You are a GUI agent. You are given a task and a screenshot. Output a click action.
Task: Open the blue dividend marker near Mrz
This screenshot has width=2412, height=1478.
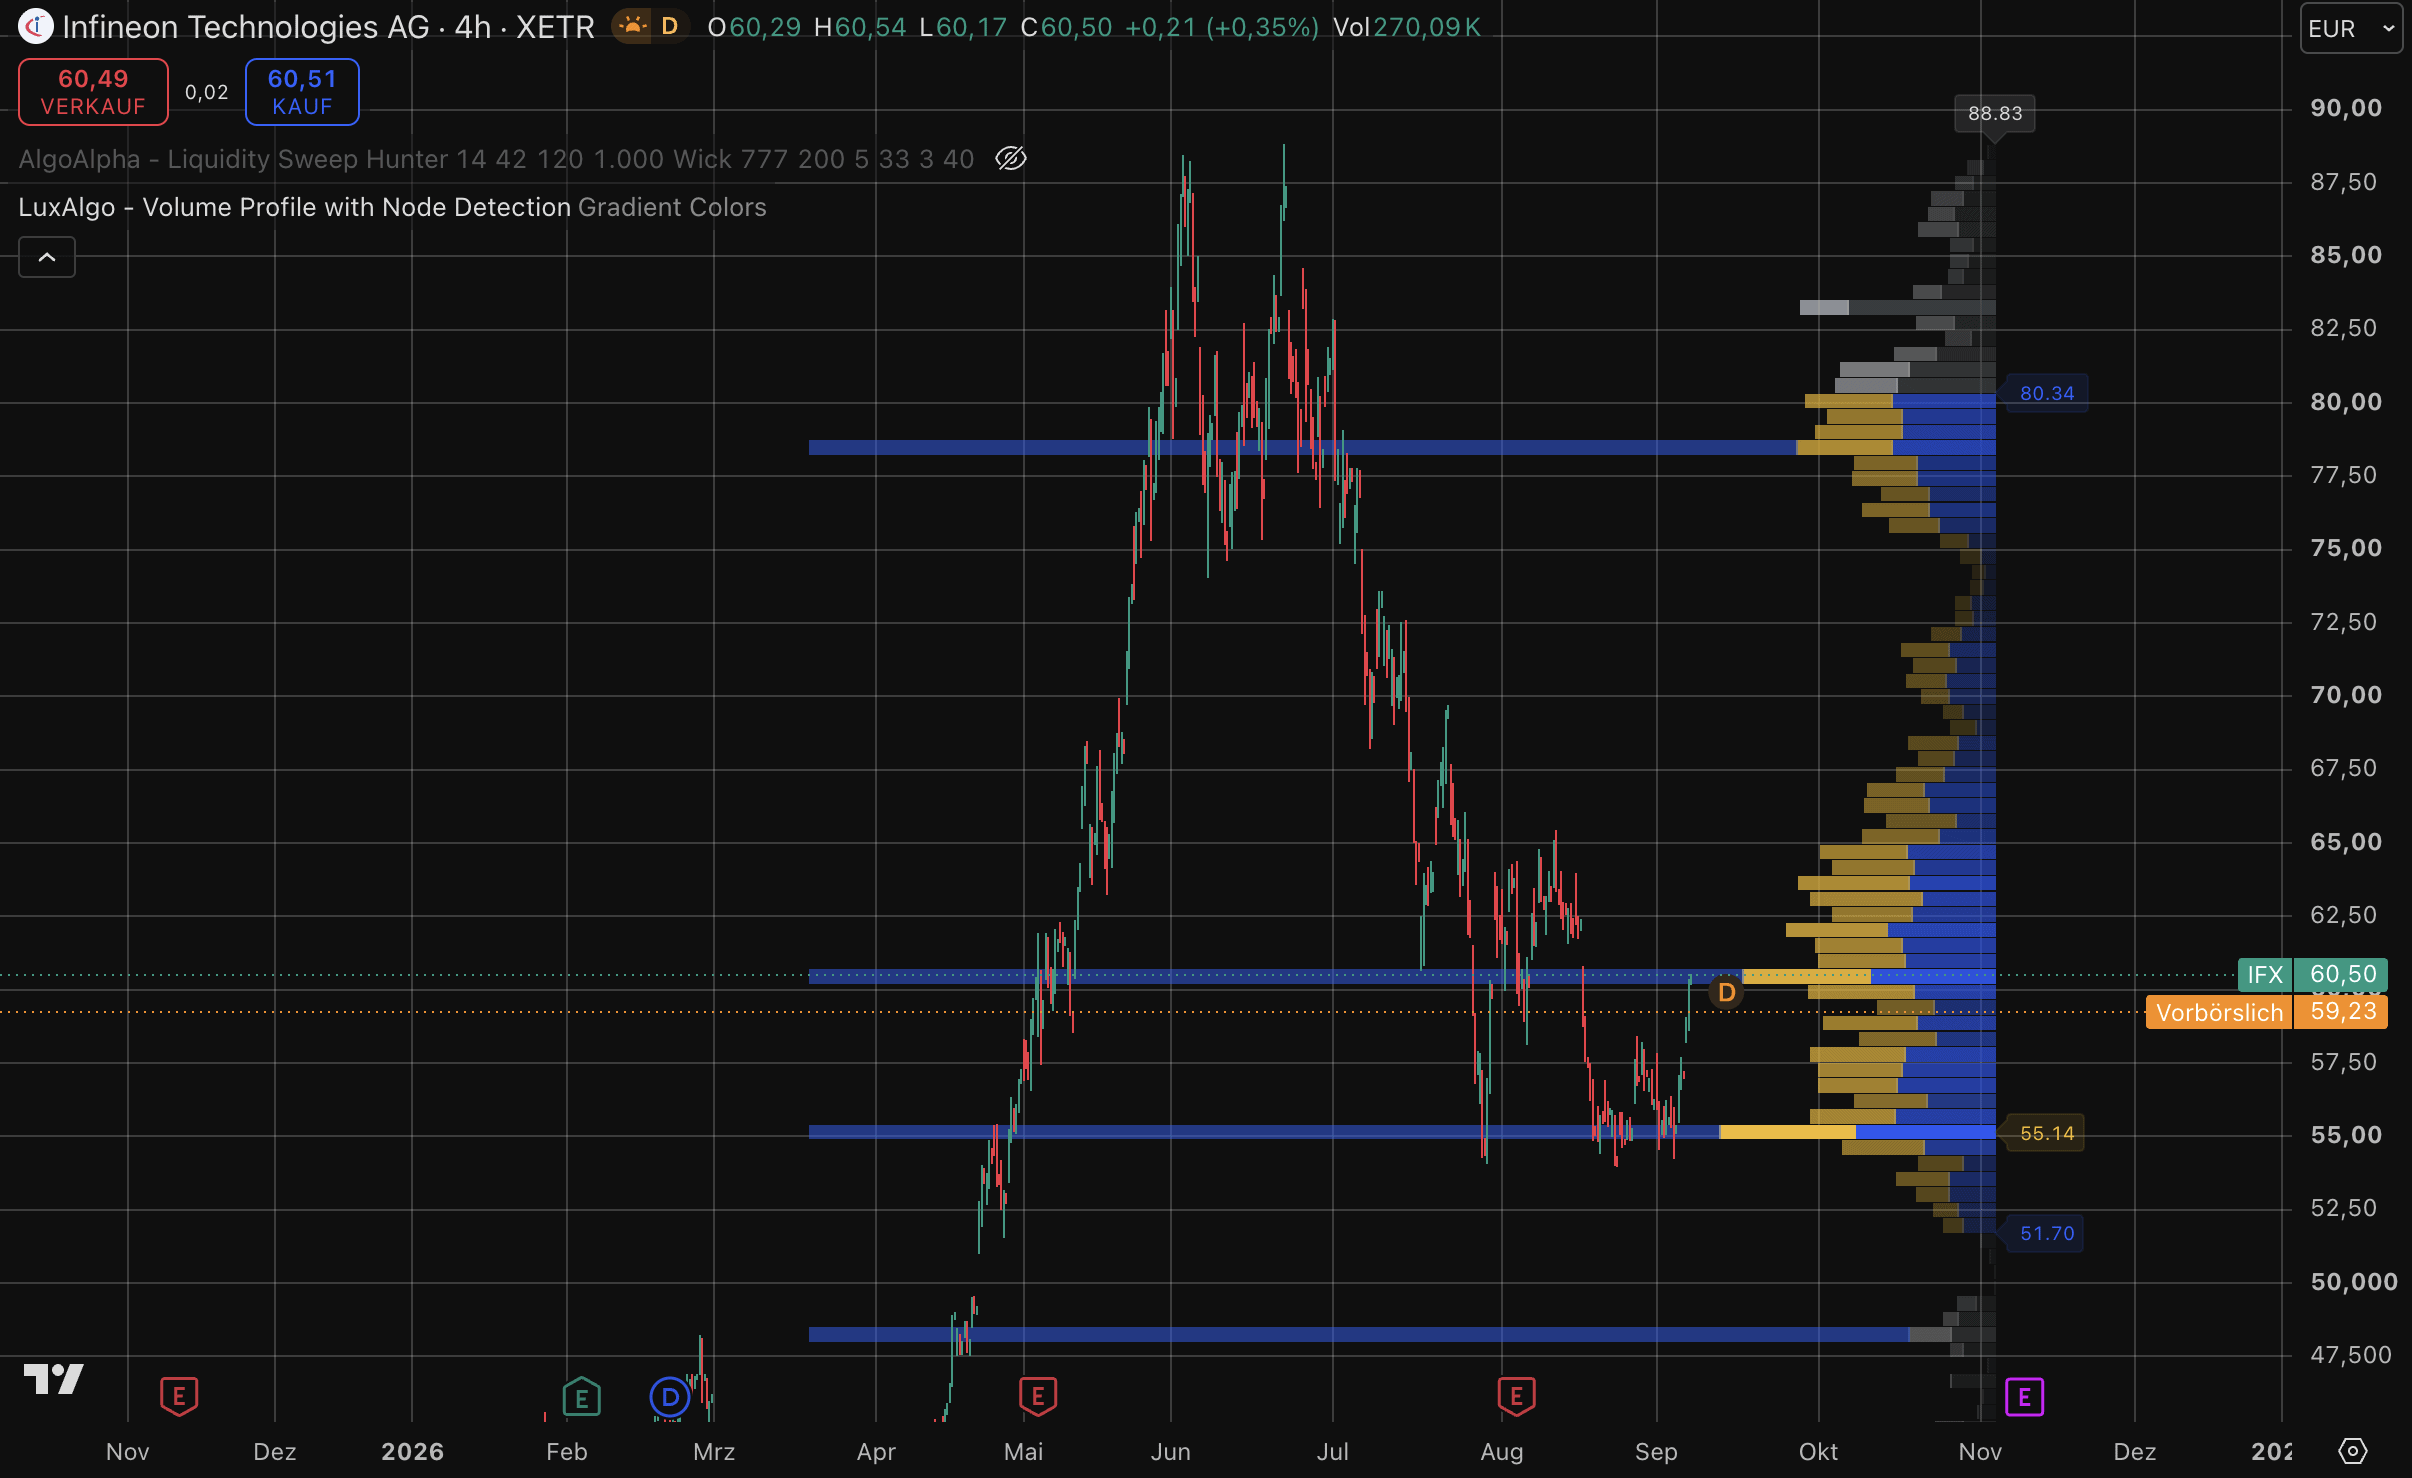(670, 1397)
